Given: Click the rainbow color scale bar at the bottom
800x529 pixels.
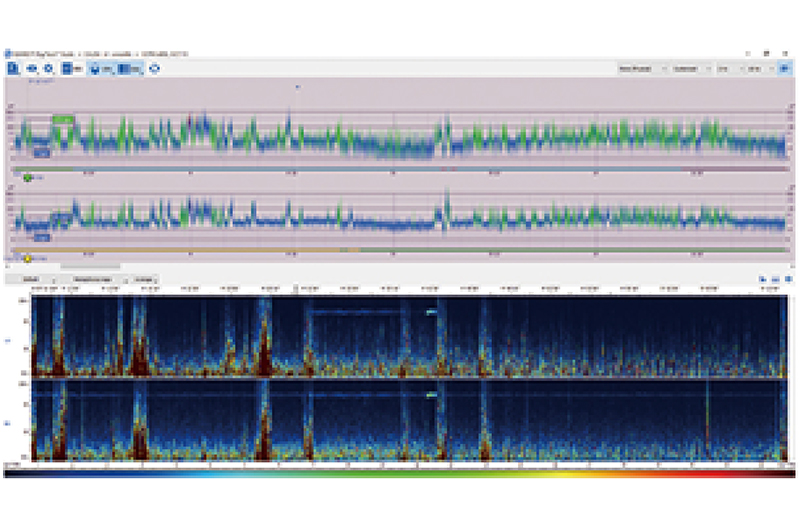Looking at the screenshot, I should click(400, 473).
